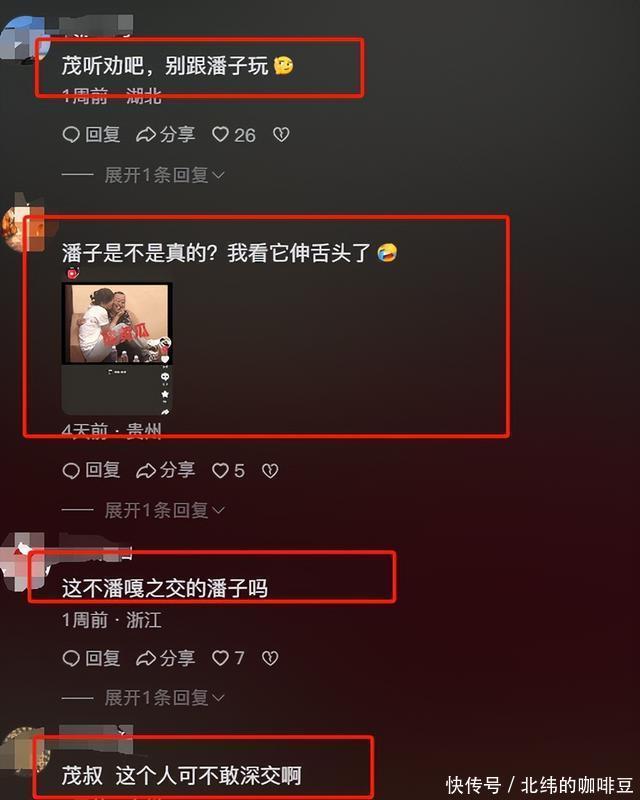
Task: Open the 茂叔 comment text
Action: point(181,776)
